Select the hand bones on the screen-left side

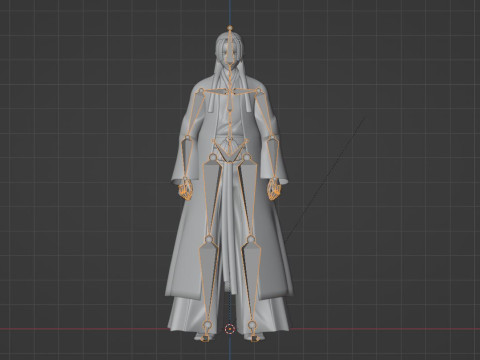(185, 190)
